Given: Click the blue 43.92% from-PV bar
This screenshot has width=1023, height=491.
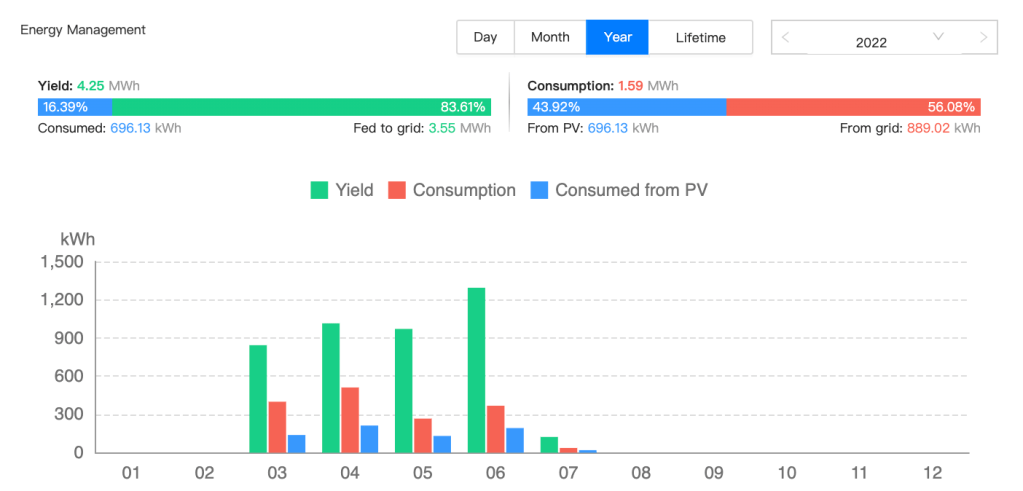Looking at the screenshot, I should click(x=626, y=107).
